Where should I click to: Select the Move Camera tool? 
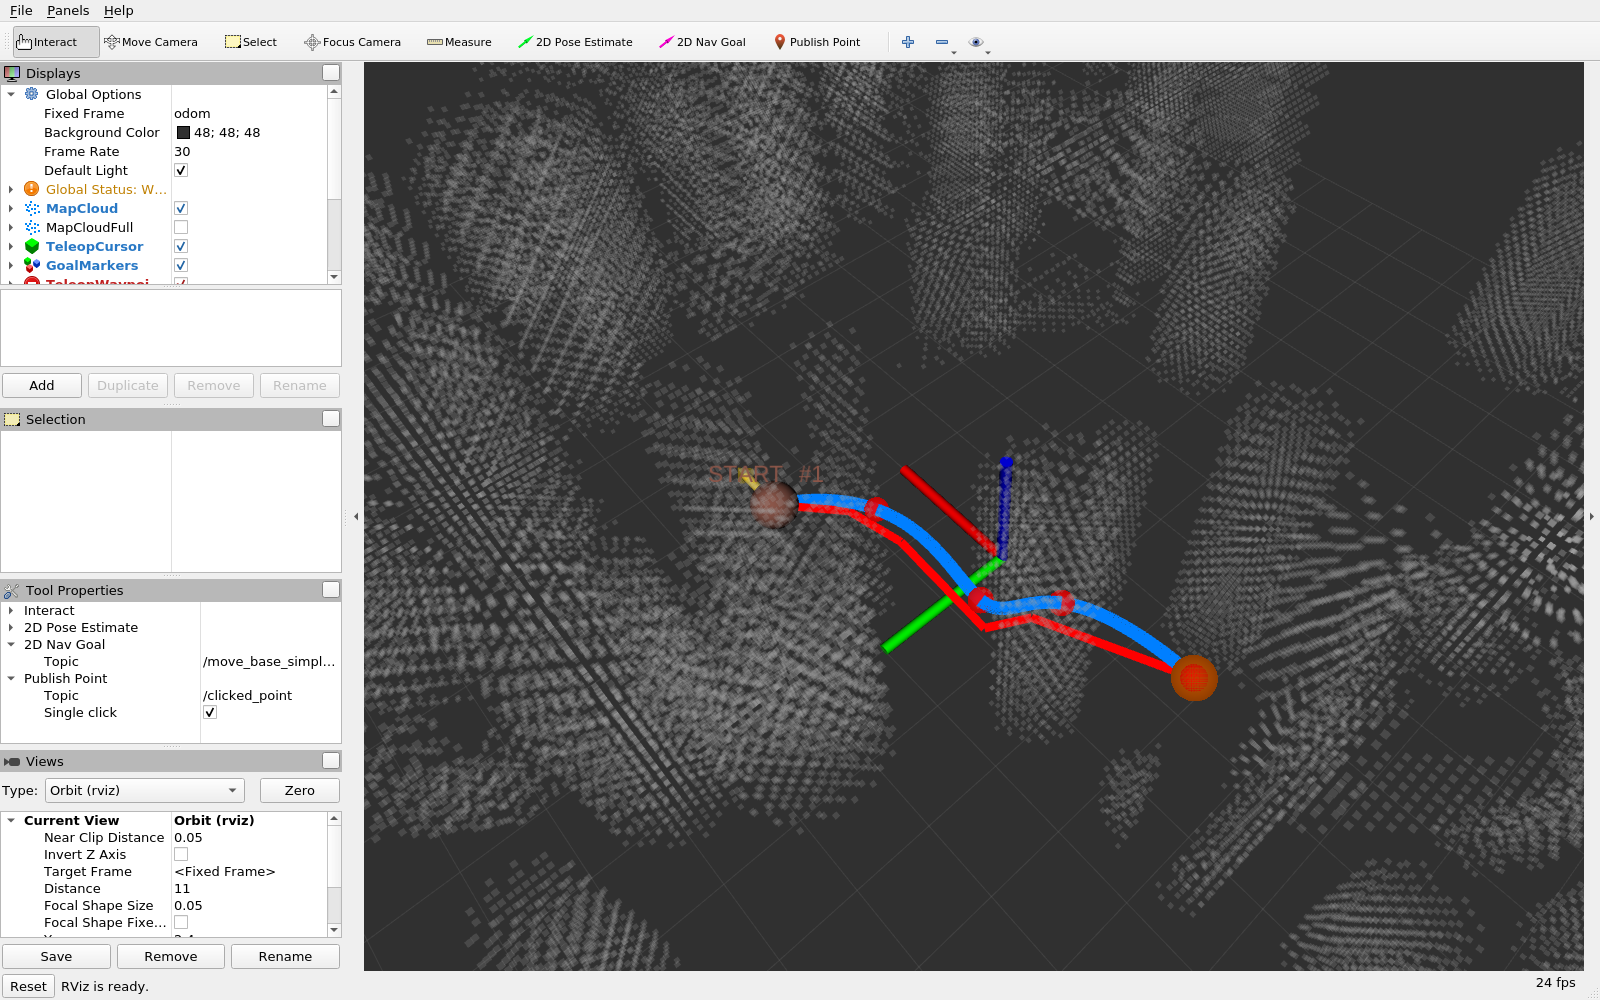point(151,42)
